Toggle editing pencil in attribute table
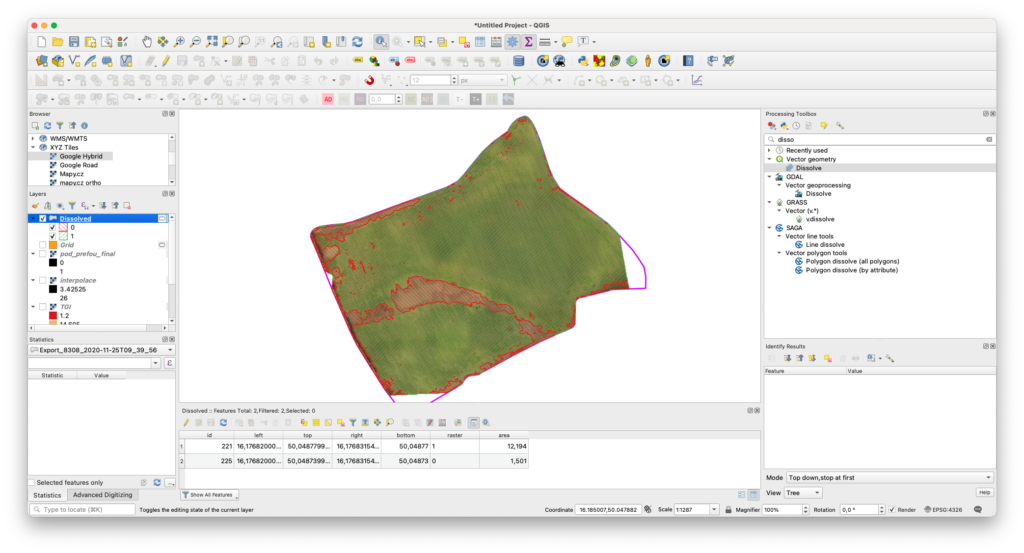This screenshot has width=1024, height=553. (186, 422)
